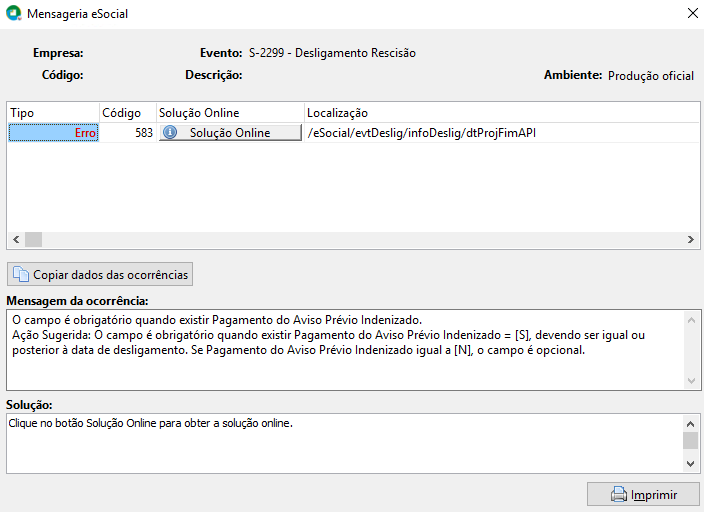Click the Código column header
This screenshot has width=704, height=512.
128,113
